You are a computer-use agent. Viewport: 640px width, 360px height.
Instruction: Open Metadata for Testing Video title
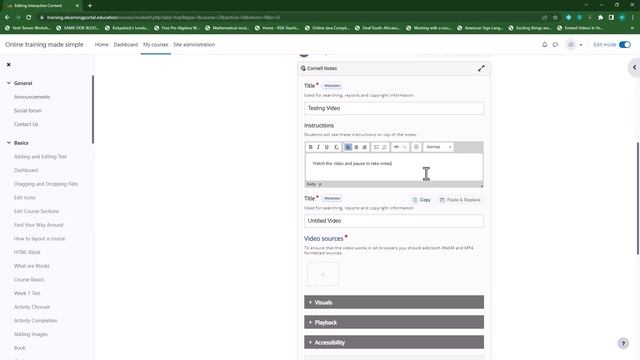pos(332,86)
